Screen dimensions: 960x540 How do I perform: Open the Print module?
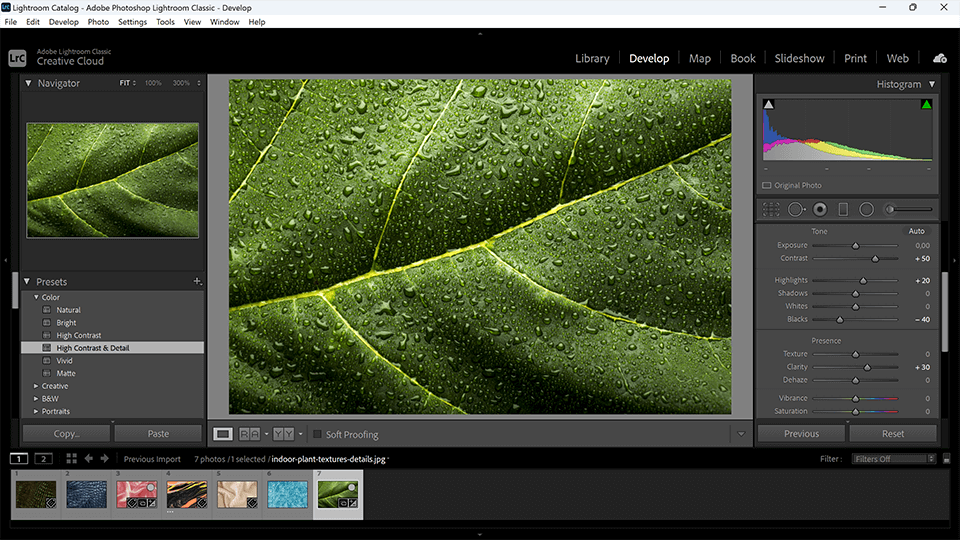coord(855,58)
